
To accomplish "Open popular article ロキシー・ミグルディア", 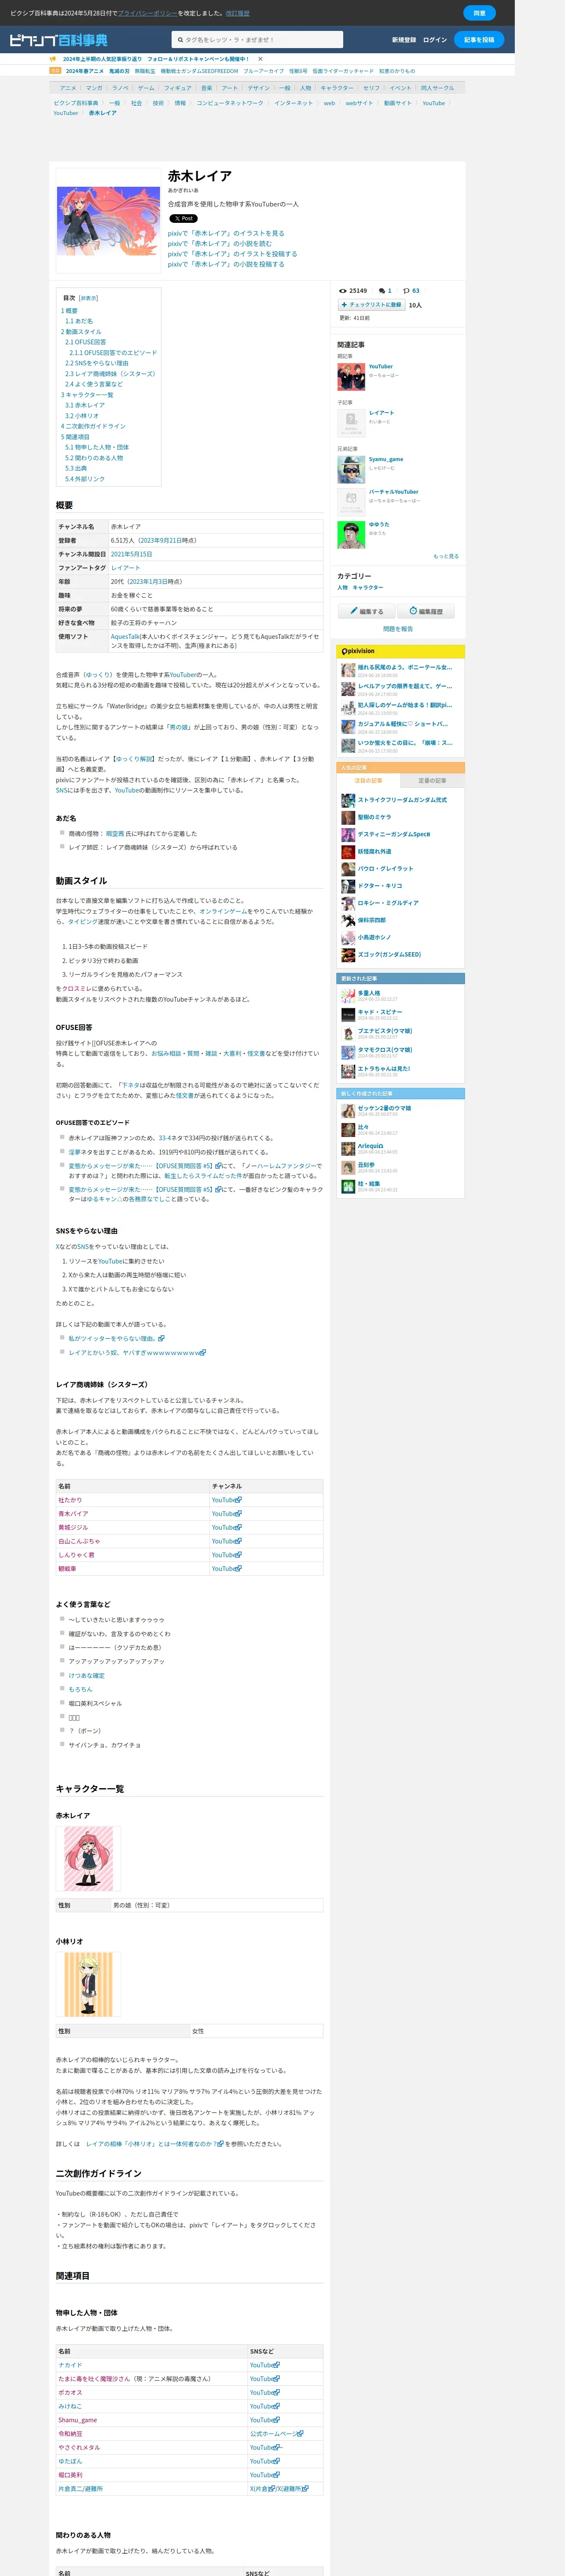I will [x=388, y=903].
